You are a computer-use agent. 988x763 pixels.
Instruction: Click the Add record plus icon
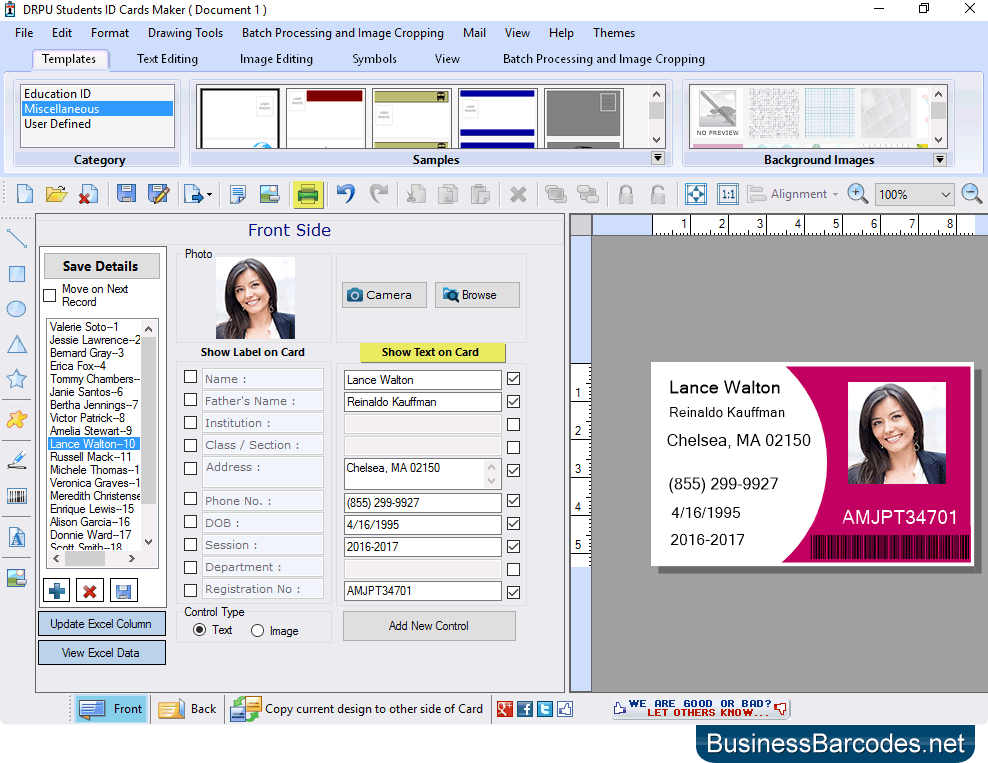[57, 591]
